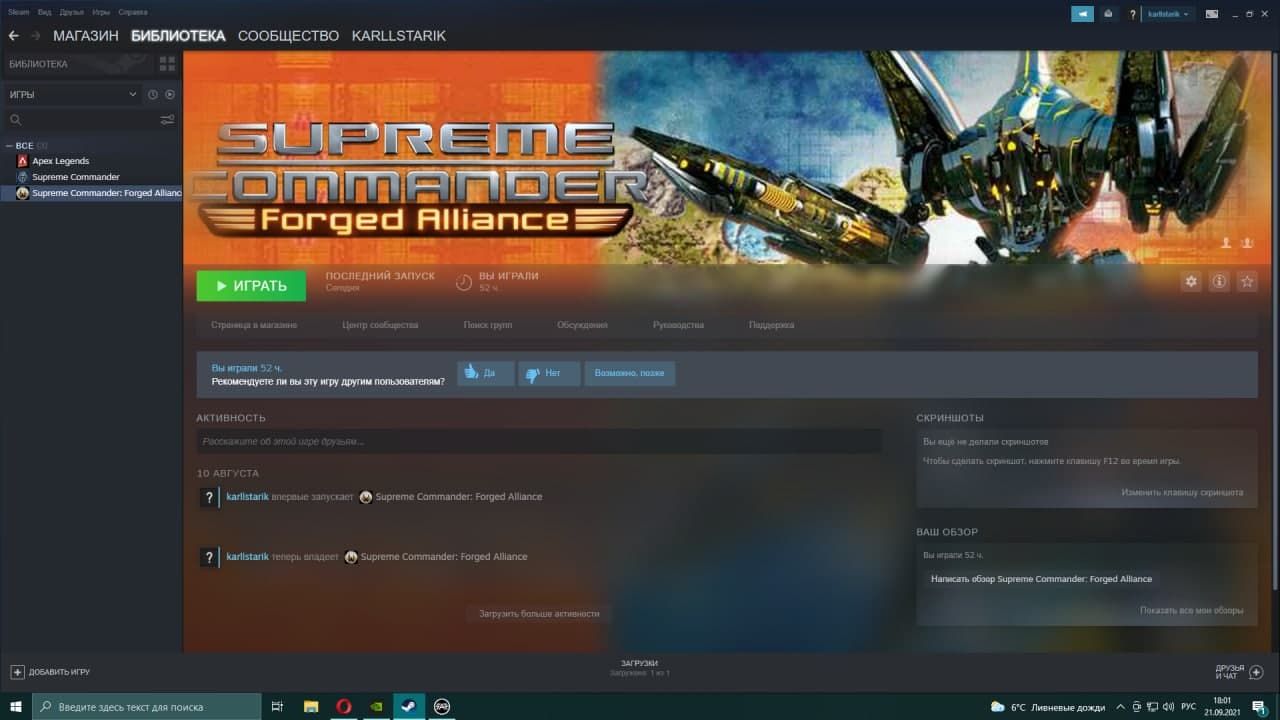Collapse the ВСЕ category
Viewport: 1280px width, 720px height.
9,146
